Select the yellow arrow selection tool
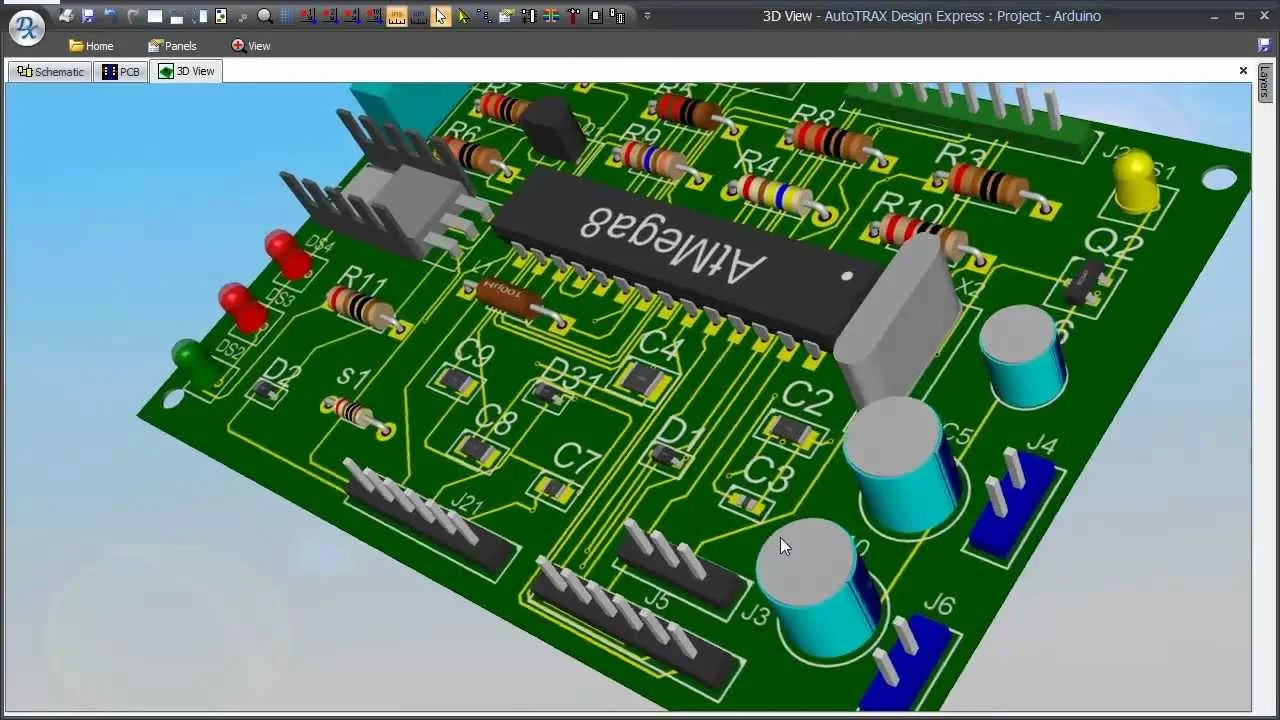The width and height of the screenshot is (1280, 720). 463,16
